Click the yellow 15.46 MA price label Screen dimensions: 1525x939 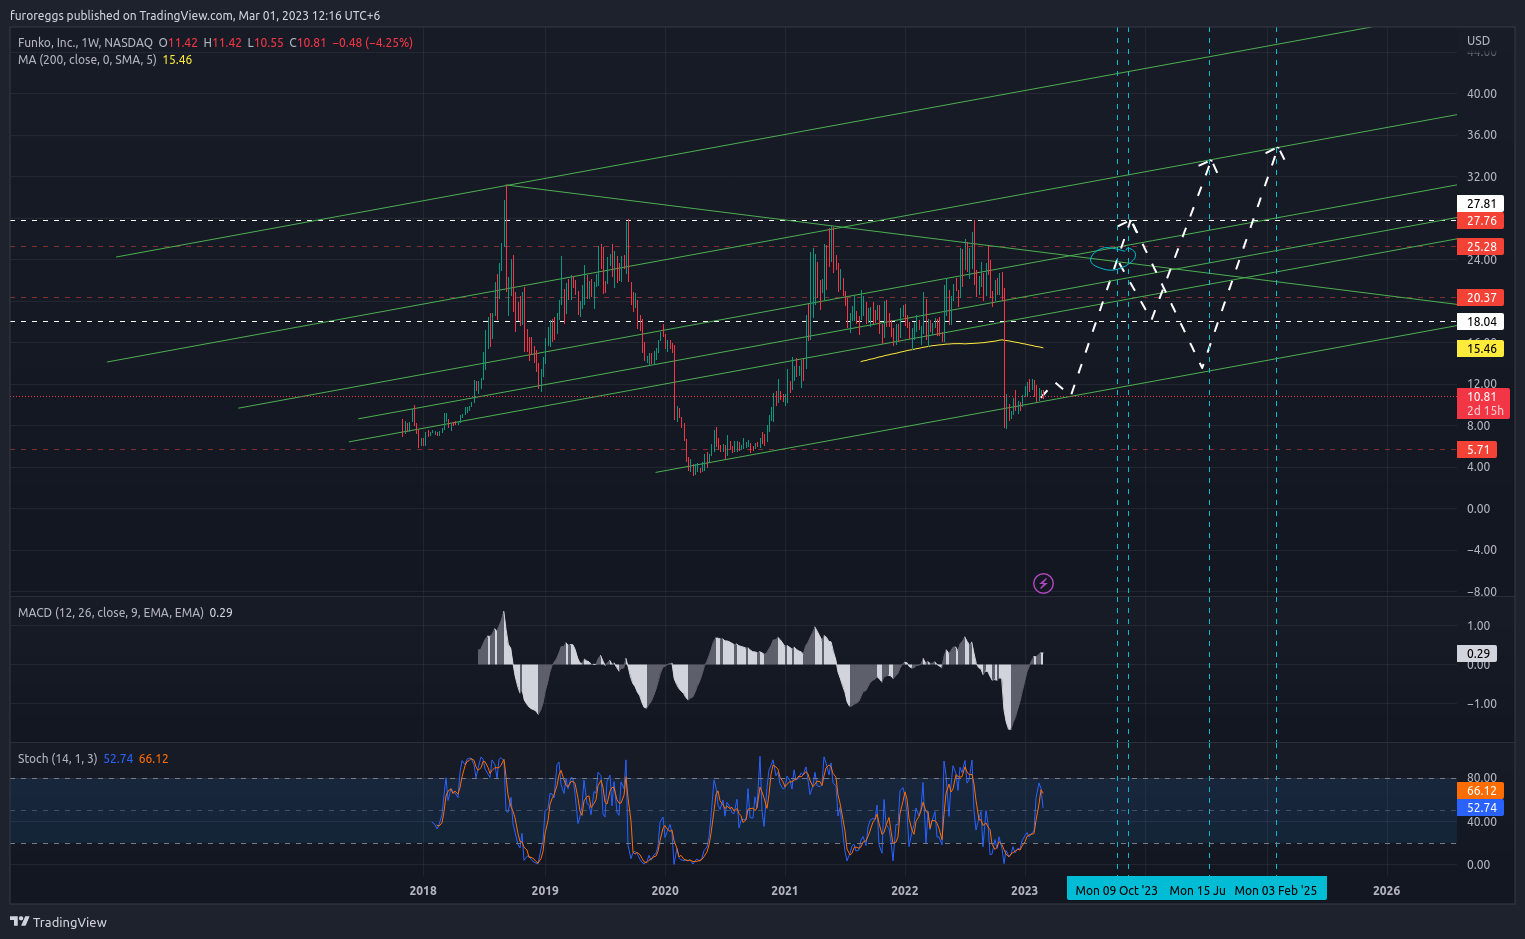click(x=1481, y=349)
